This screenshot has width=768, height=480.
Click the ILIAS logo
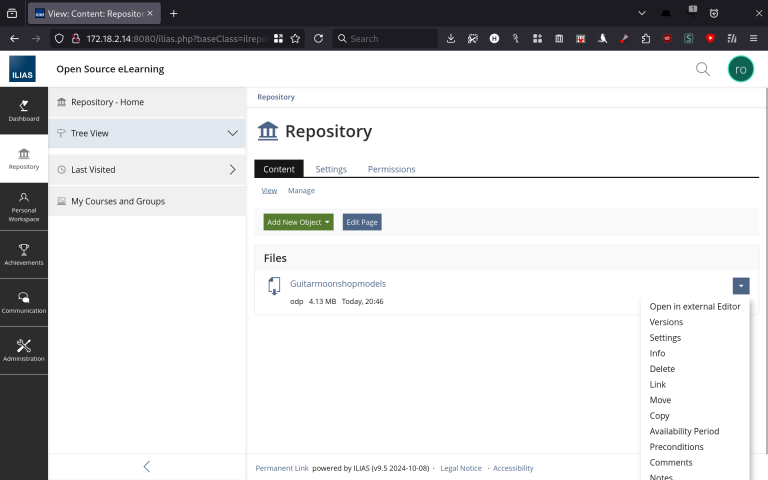point(23,69)
